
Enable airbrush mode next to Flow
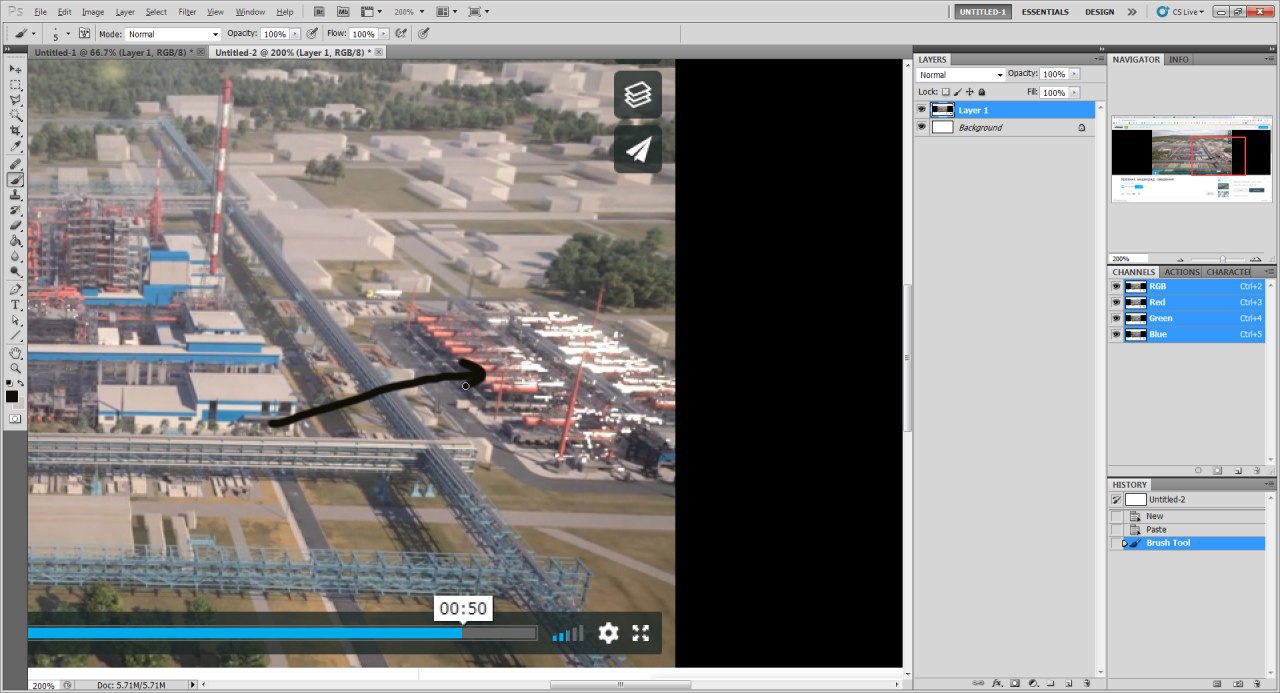pyautogui.click(x=401, y=33)
